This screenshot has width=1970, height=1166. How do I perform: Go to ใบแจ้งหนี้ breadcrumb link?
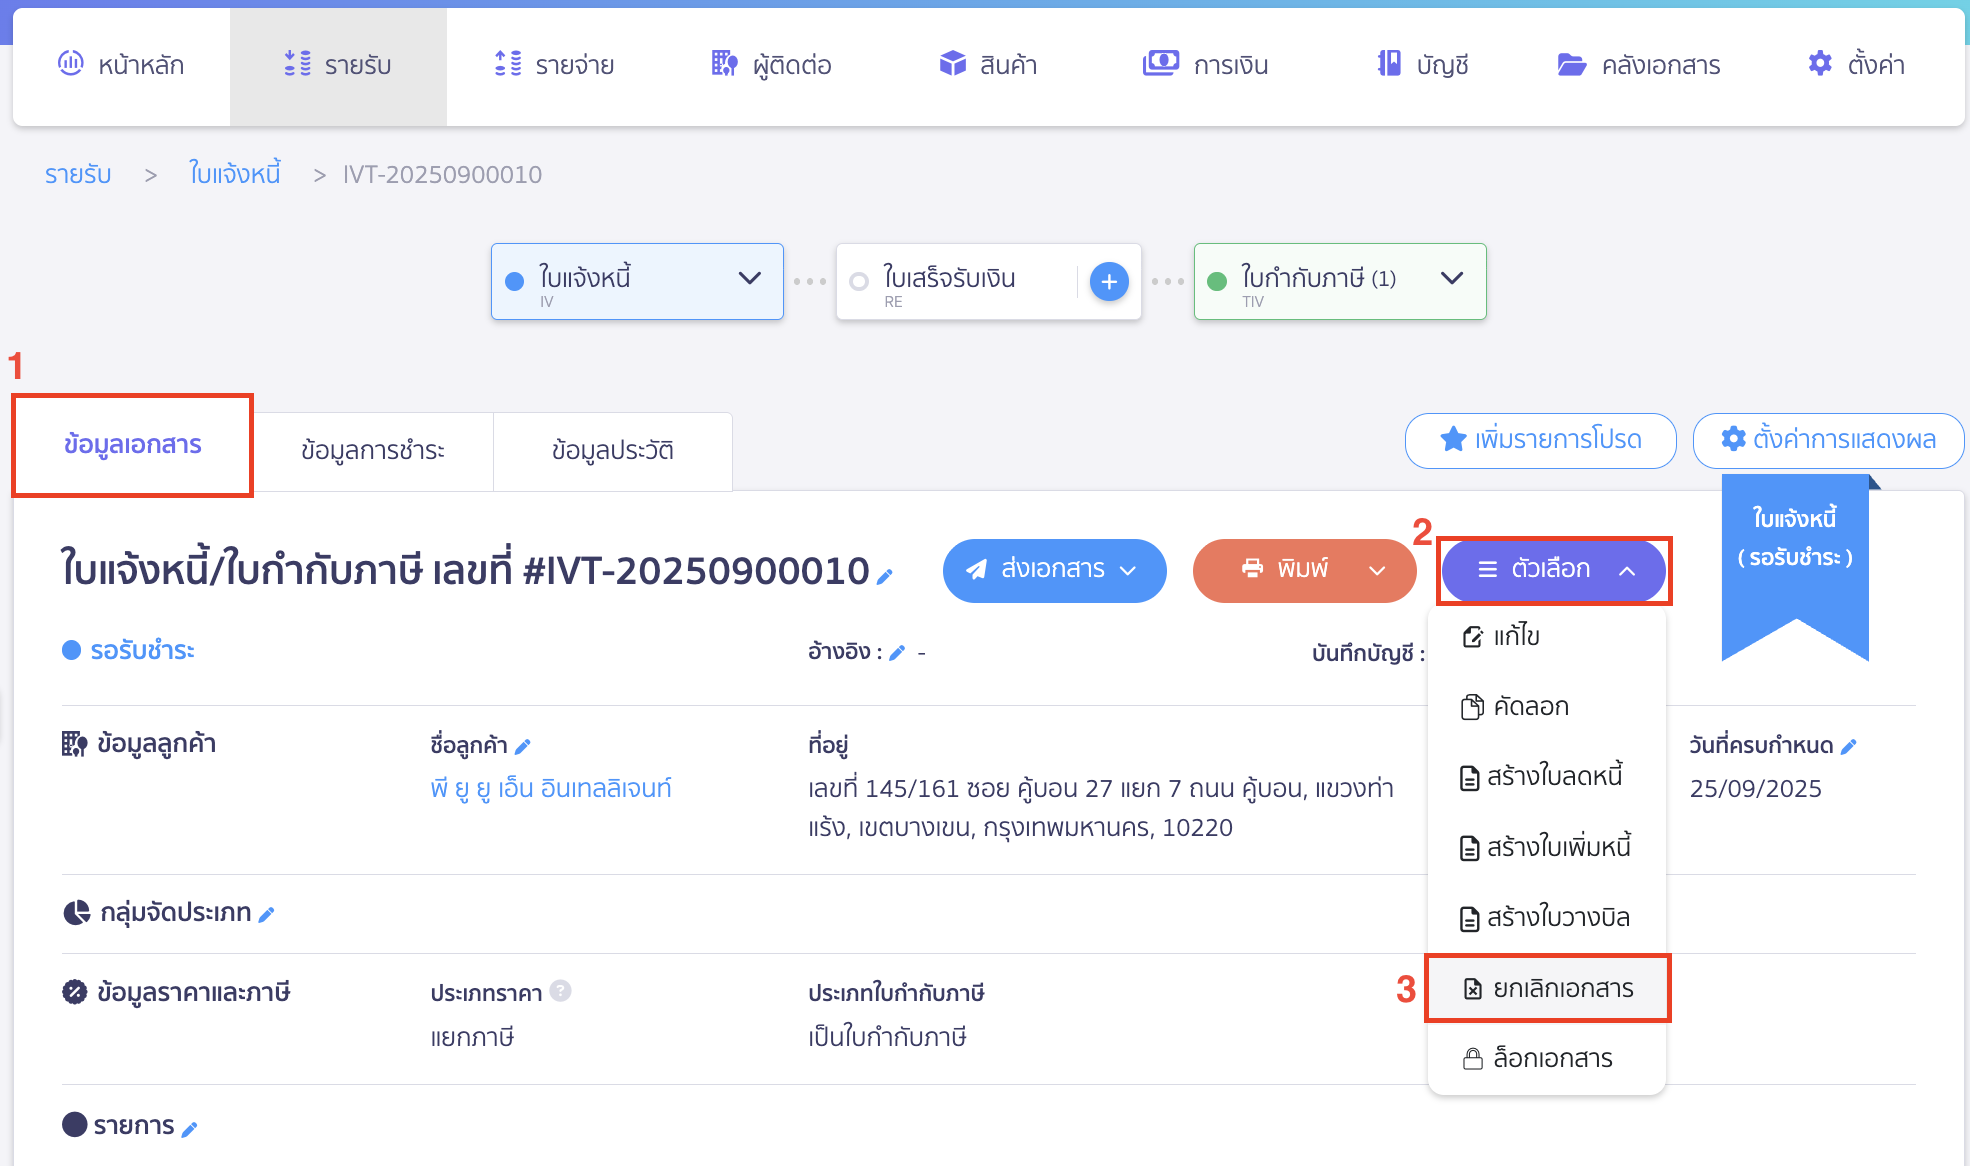[235, 174]
